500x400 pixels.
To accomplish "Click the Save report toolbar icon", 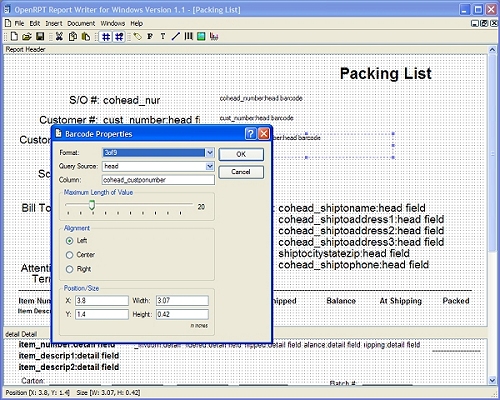I will pyautogui.click(x=40, y=36).
